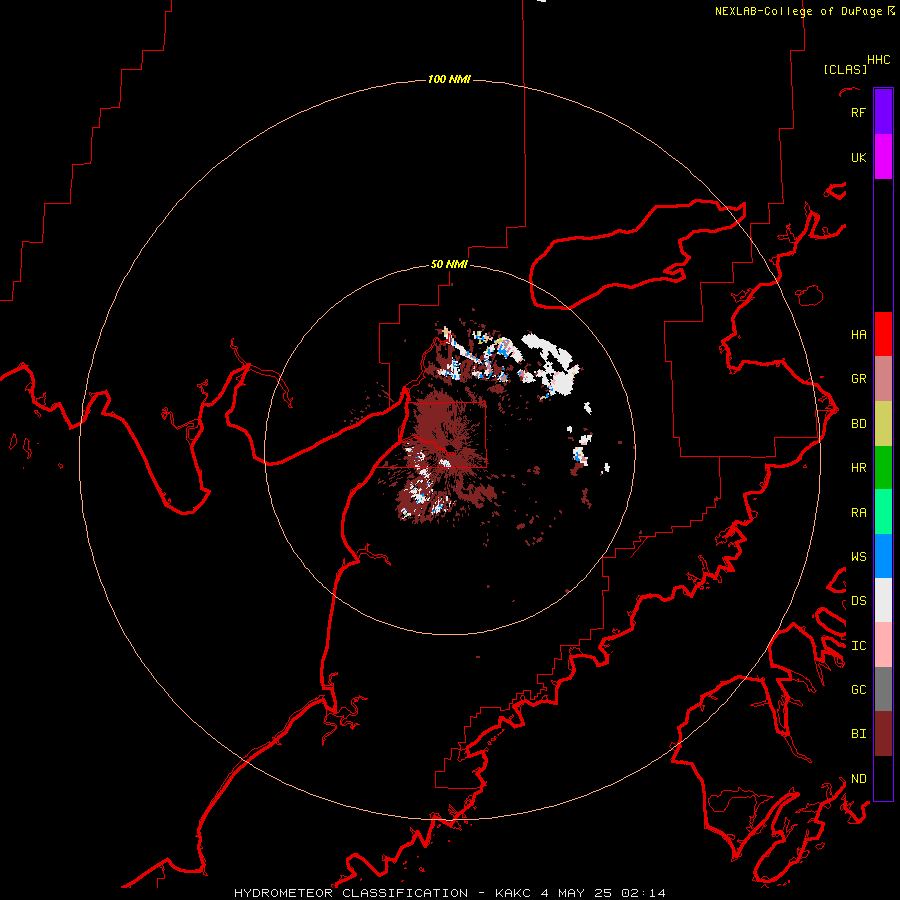Image resolution: width=900 pixels, height=900 pixels.
Task: Click the HR green legend swatch
Action: click(x=883, y=468)
